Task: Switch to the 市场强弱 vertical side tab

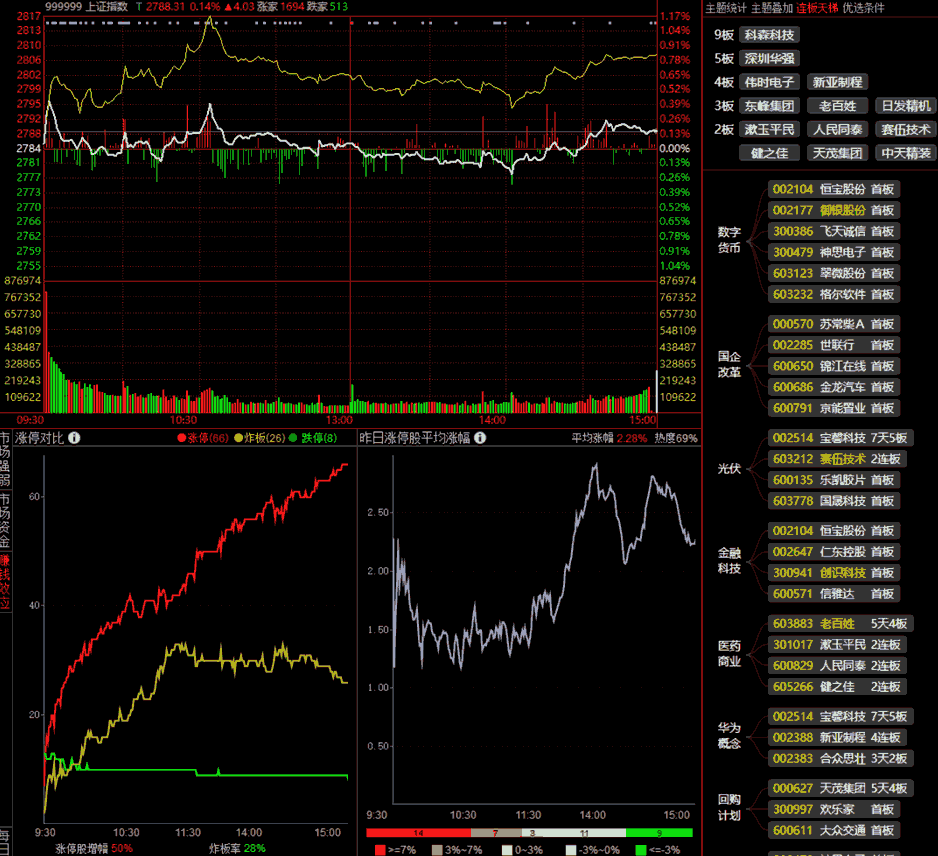Action: pos(5,459)
